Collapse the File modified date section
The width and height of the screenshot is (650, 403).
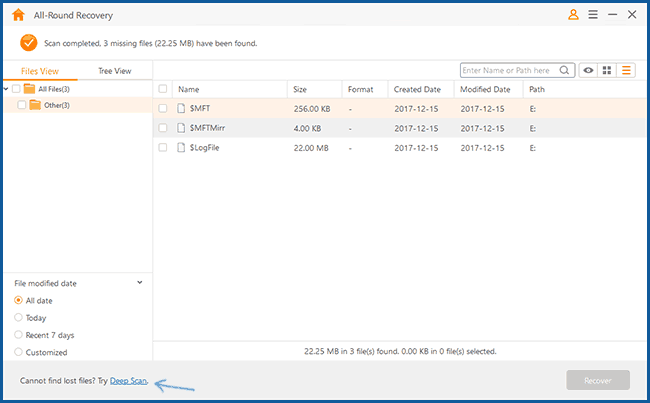point(139,283)
